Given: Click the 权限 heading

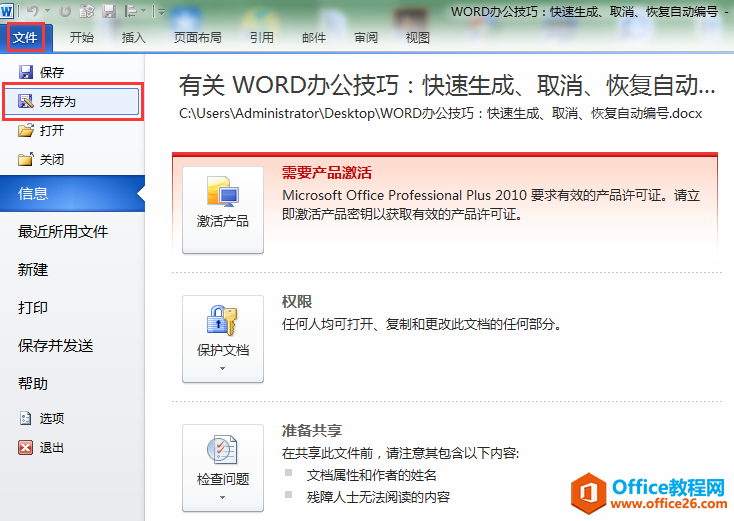Looking at the screenshot, I should [x=297, y=301].
